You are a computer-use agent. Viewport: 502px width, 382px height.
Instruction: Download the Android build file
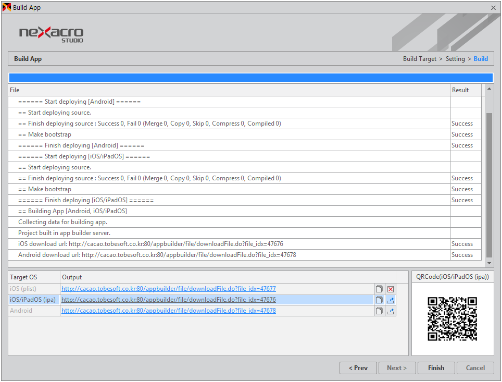point(391,311)
